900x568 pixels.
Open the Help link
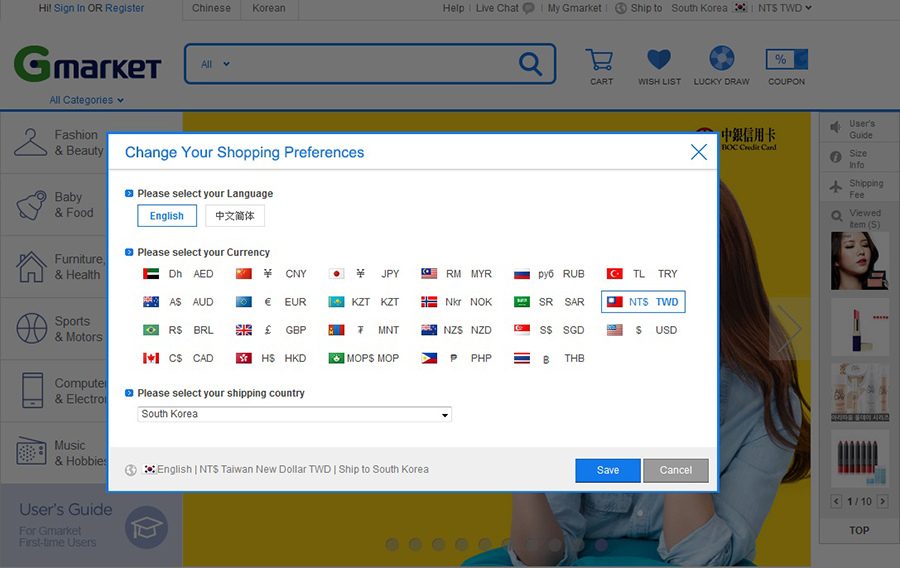(x=453, y=8)
